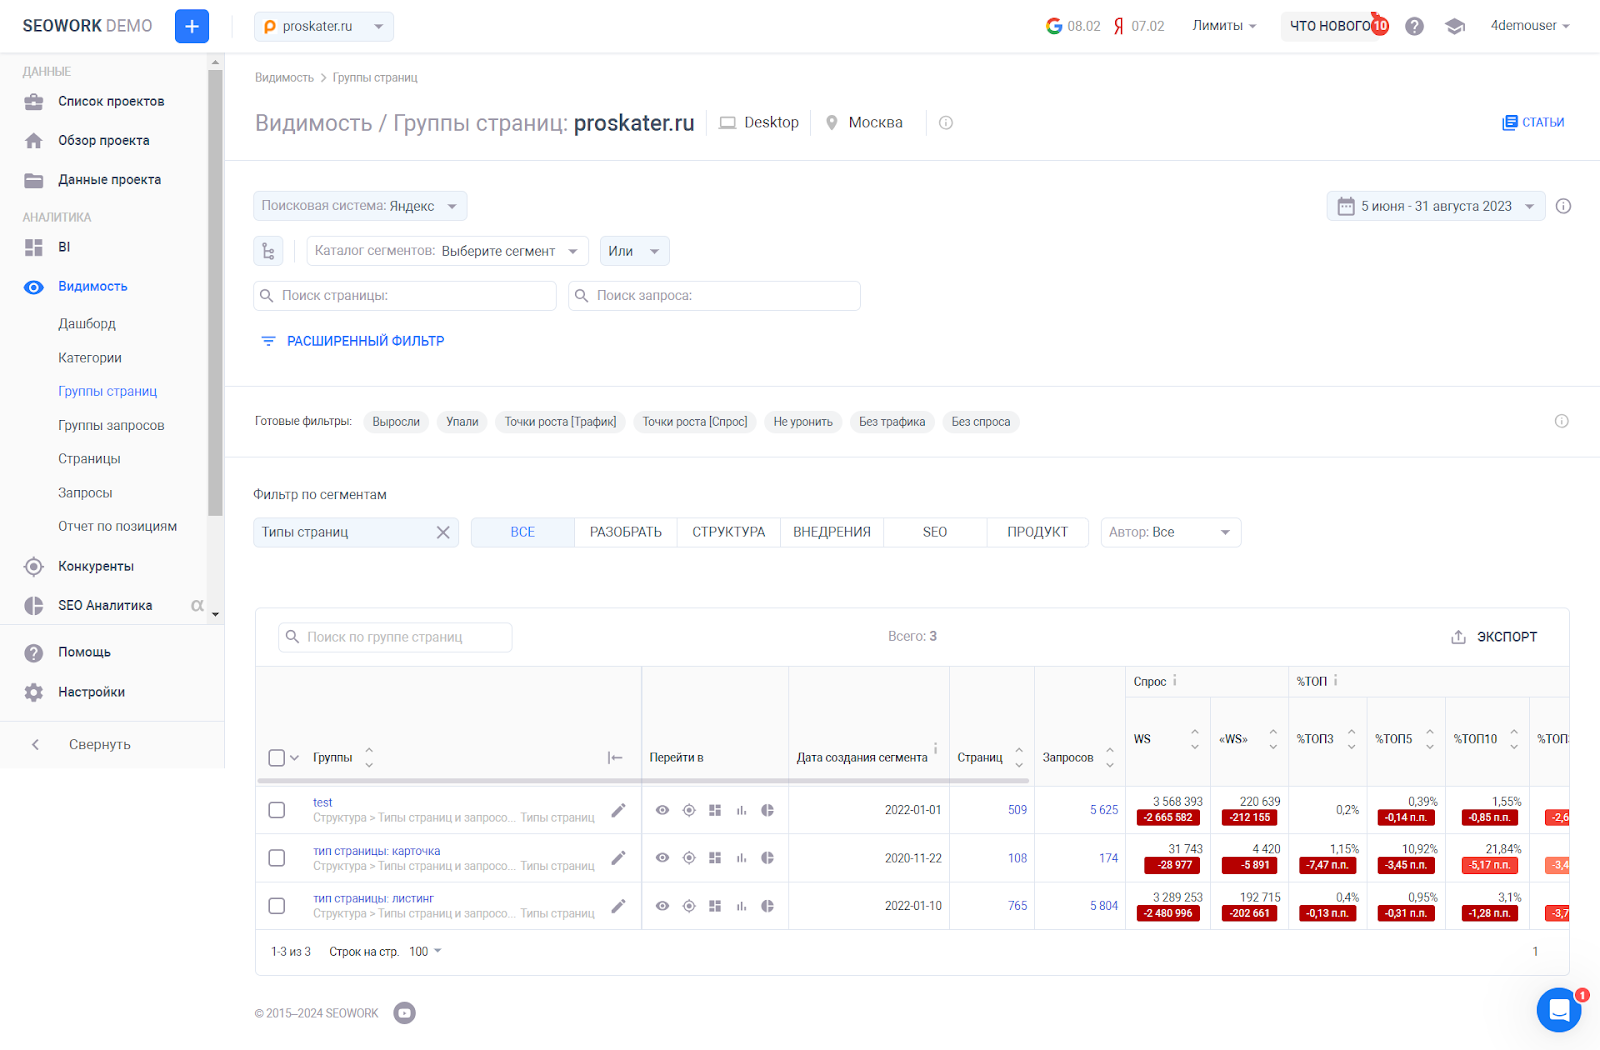Image resolution: width=1600 pixels, height=1050 pixels.
Task: Open РАСШИРЕННЫЙ ФИЛЬТР
Action: tap(352, 341)
